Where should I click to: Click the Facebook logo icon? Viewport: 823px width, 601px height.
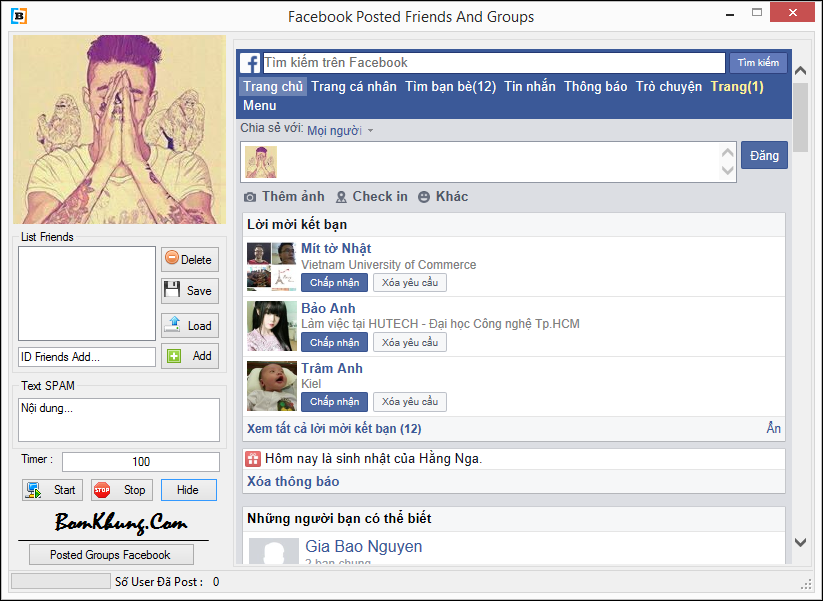click(x=250, y=63)
